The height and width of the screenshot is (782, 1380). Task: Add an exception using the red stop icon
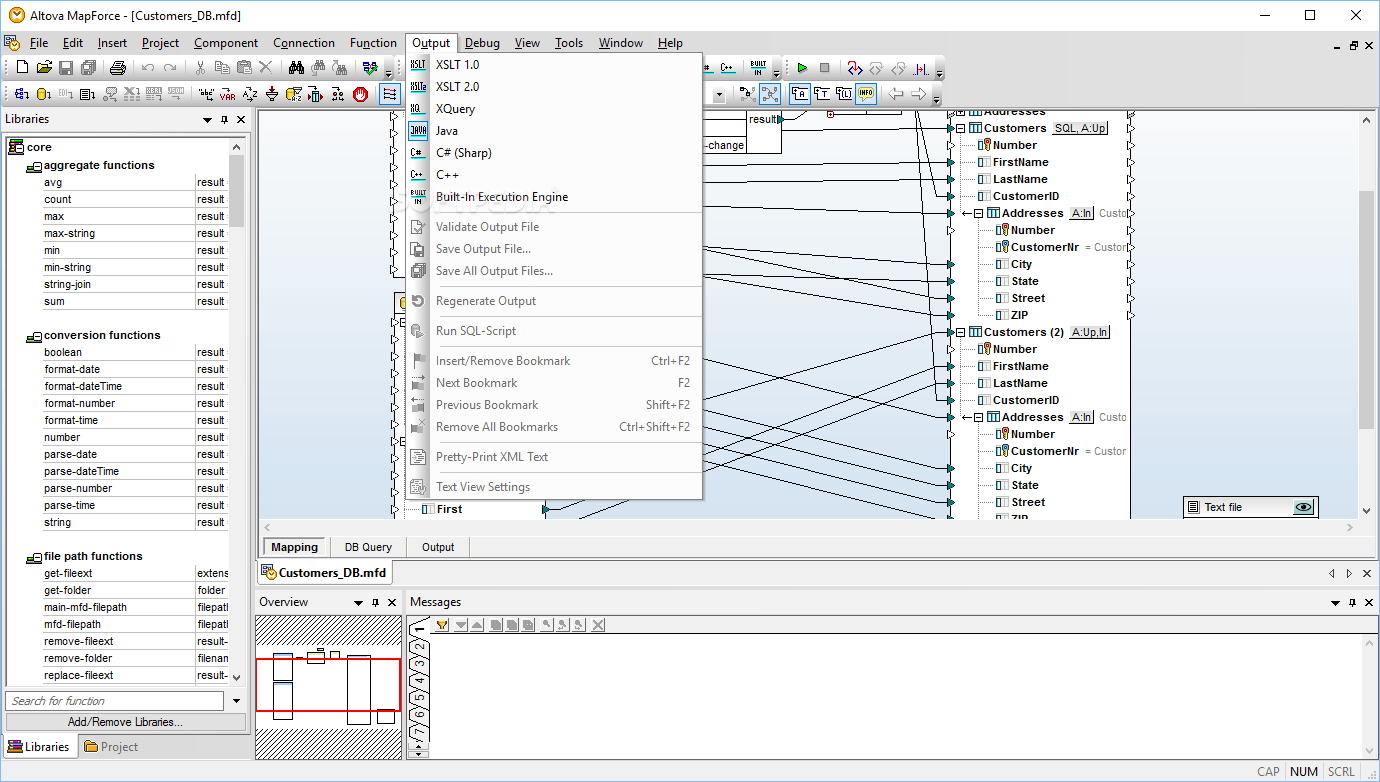[x=361, y=93]
